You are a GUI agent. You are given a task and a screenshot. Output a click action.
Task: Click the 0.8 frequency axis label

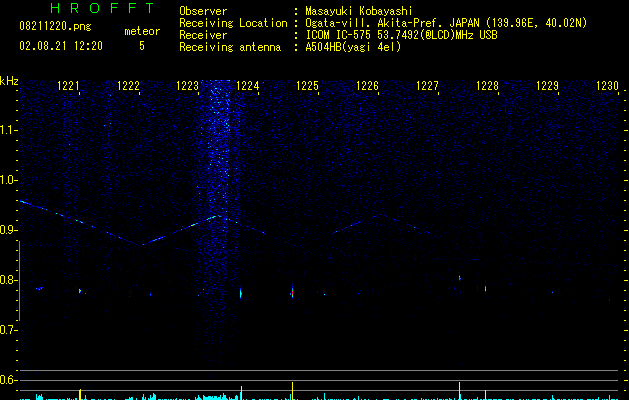pyautogui.click(x=8, y=280)
